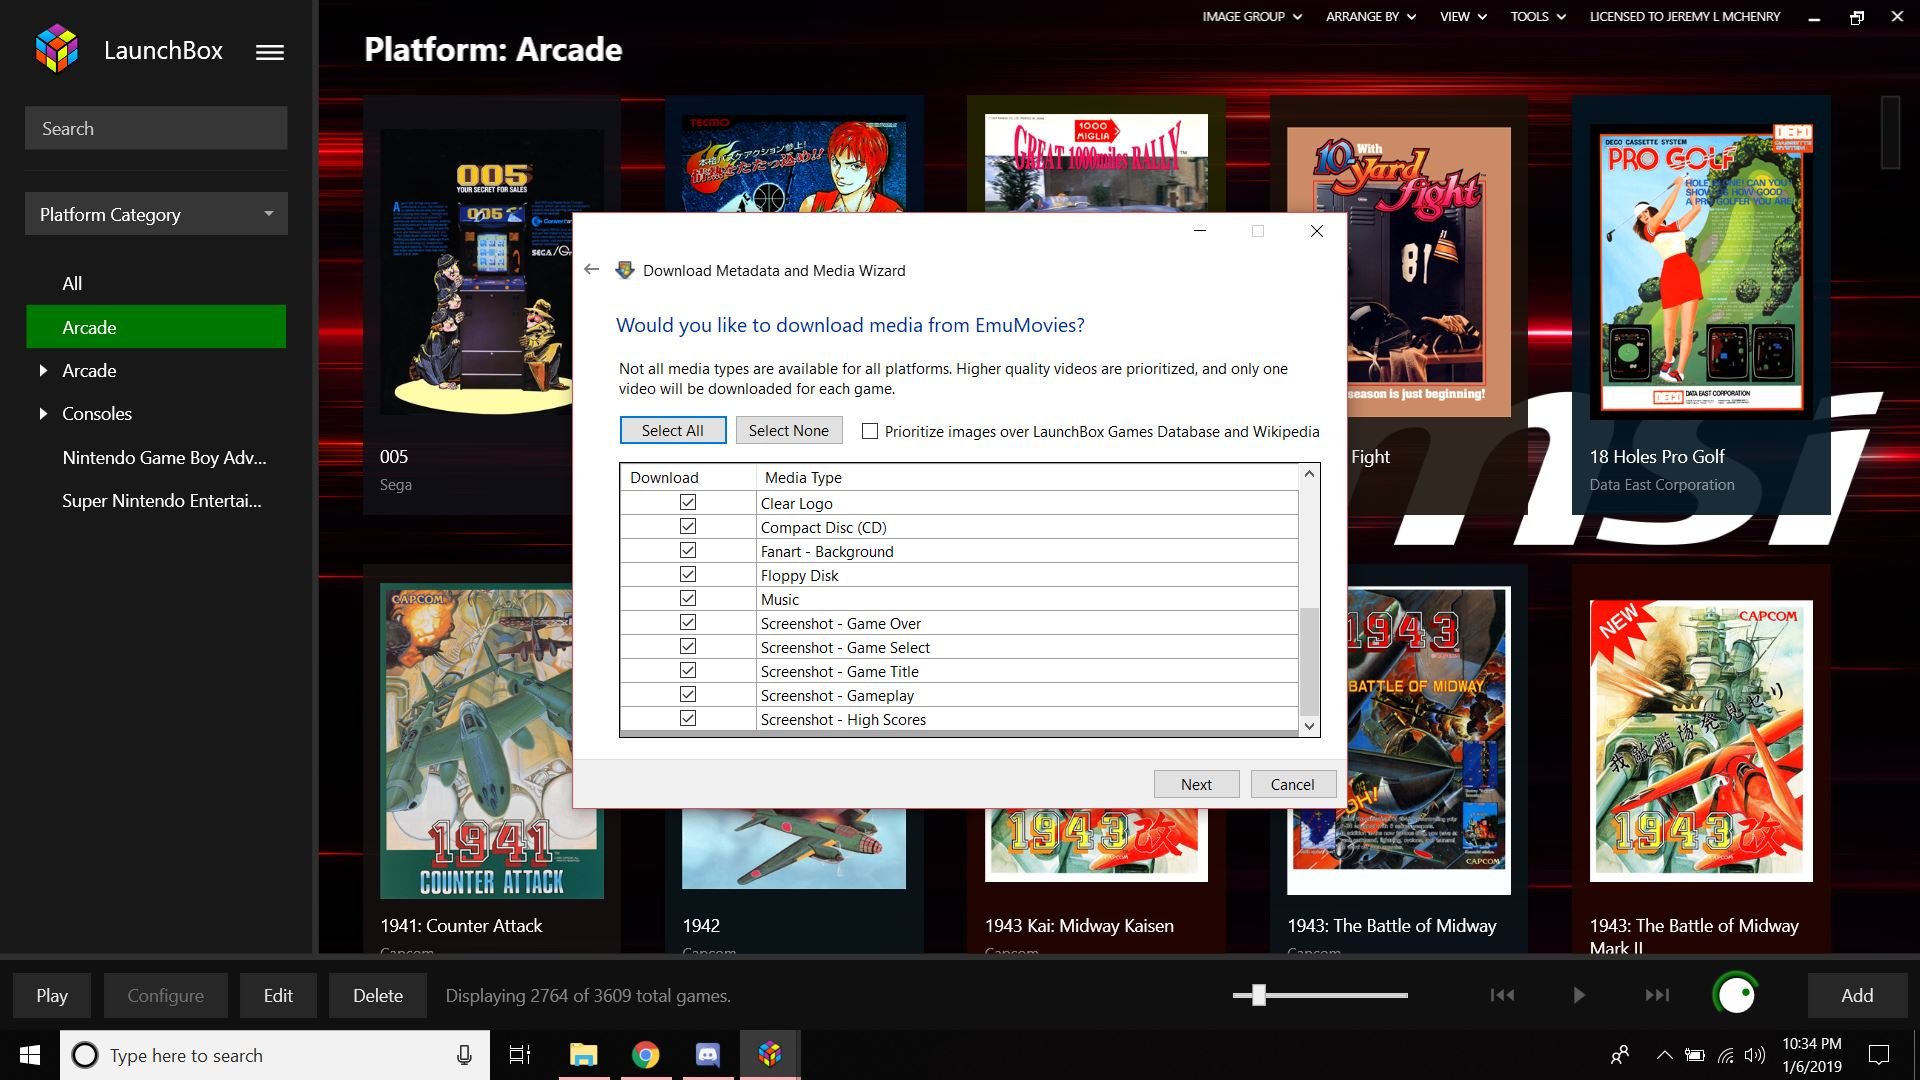Select Super Nintendo Entertainment platform
1920x1080 pixels.
click(x=161, y=500)
